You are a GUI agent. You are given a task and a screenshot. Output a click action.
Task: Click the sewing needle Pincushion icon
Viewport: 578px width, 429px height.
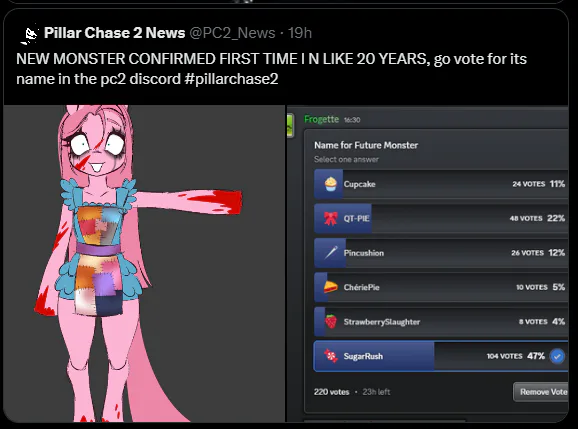pos(331,253)
